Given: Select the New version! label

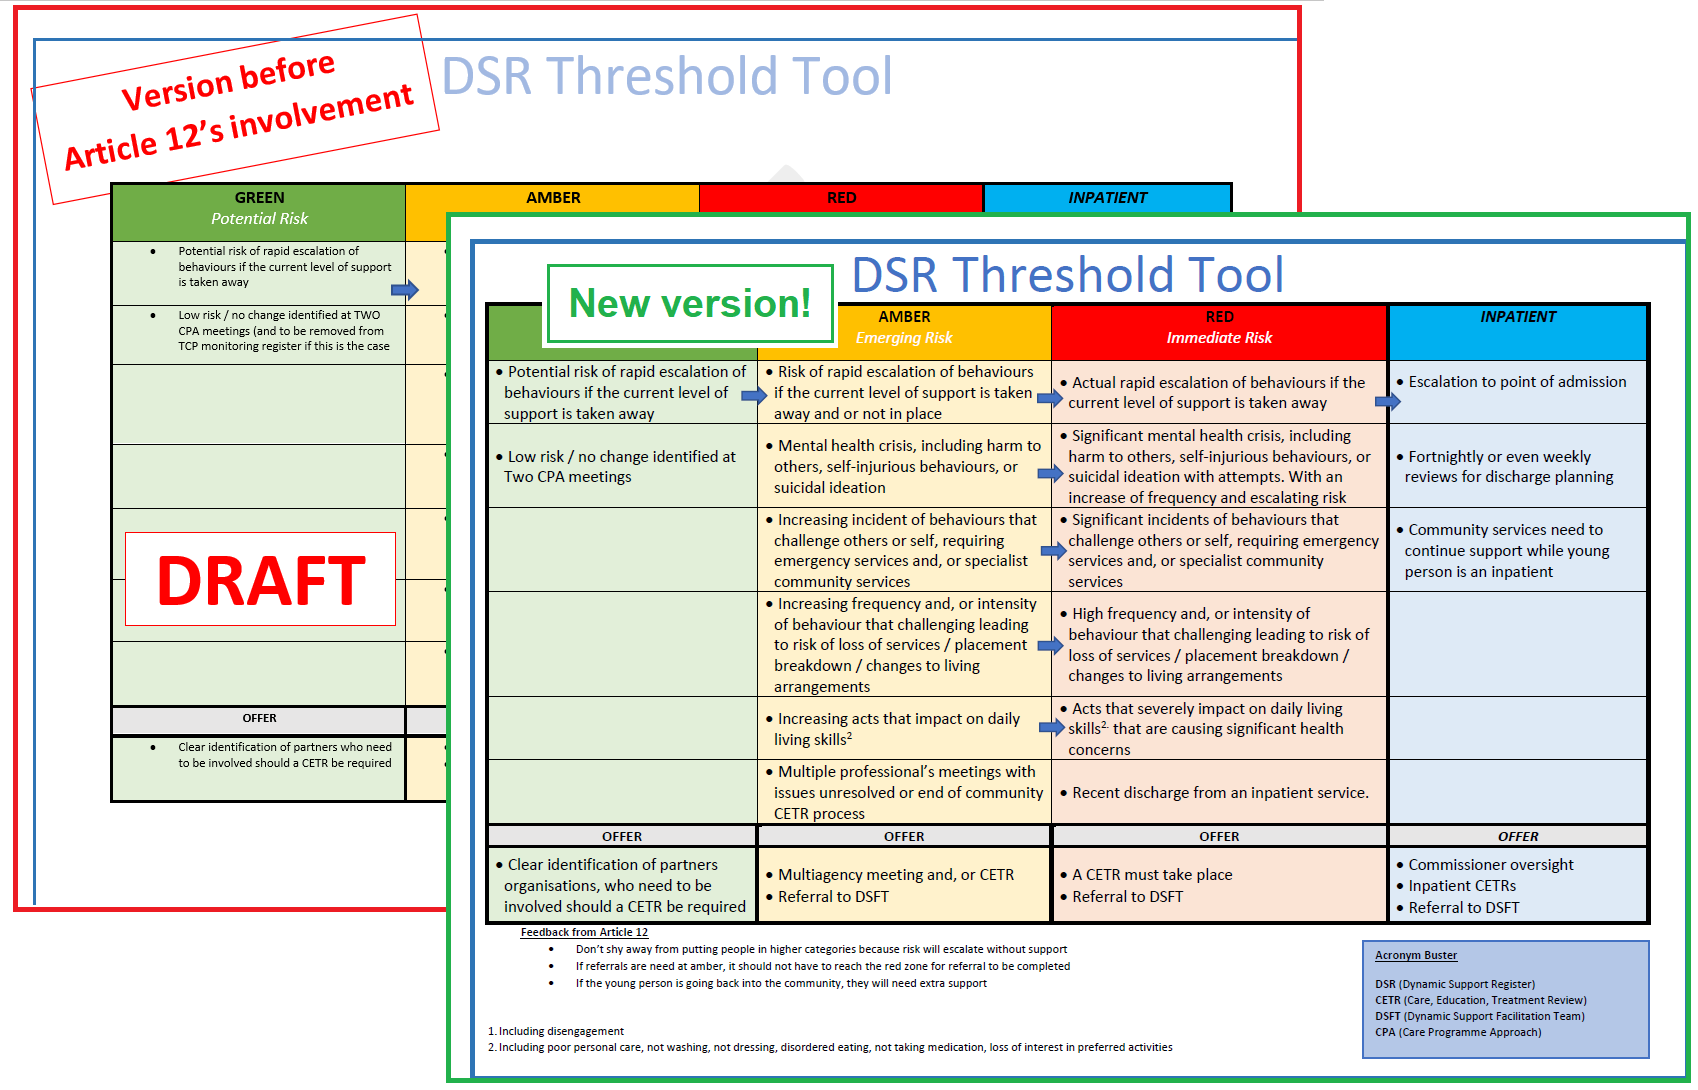Looking at the screenshot, I should (690, 303).
